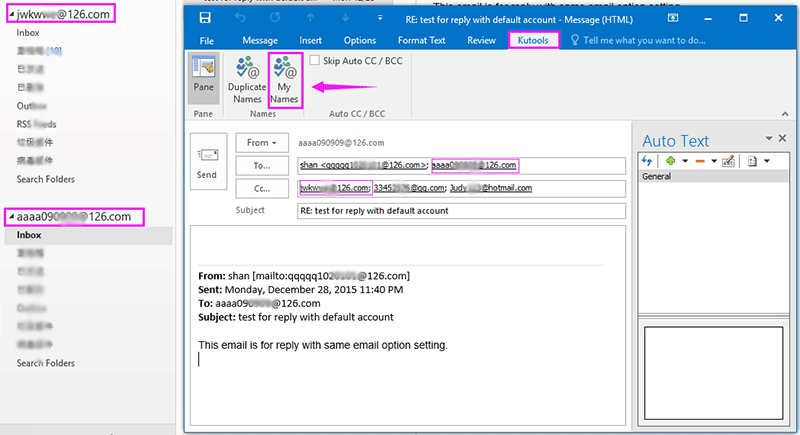Open Search Folders under the aaaa09 account
The height and width of the screenshot is (435, 800).
coord(45,363)
